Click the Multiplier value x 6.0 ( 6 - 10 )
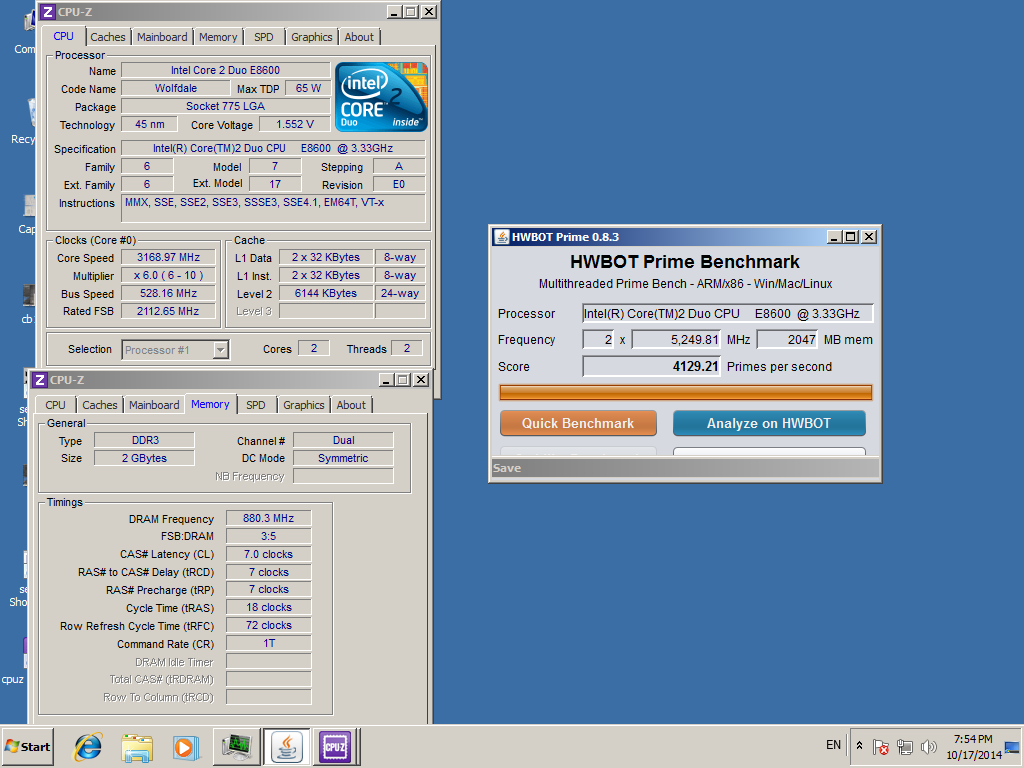This screenshot has height=768, width=1024. pyautogui.click(x=168, y=276)
